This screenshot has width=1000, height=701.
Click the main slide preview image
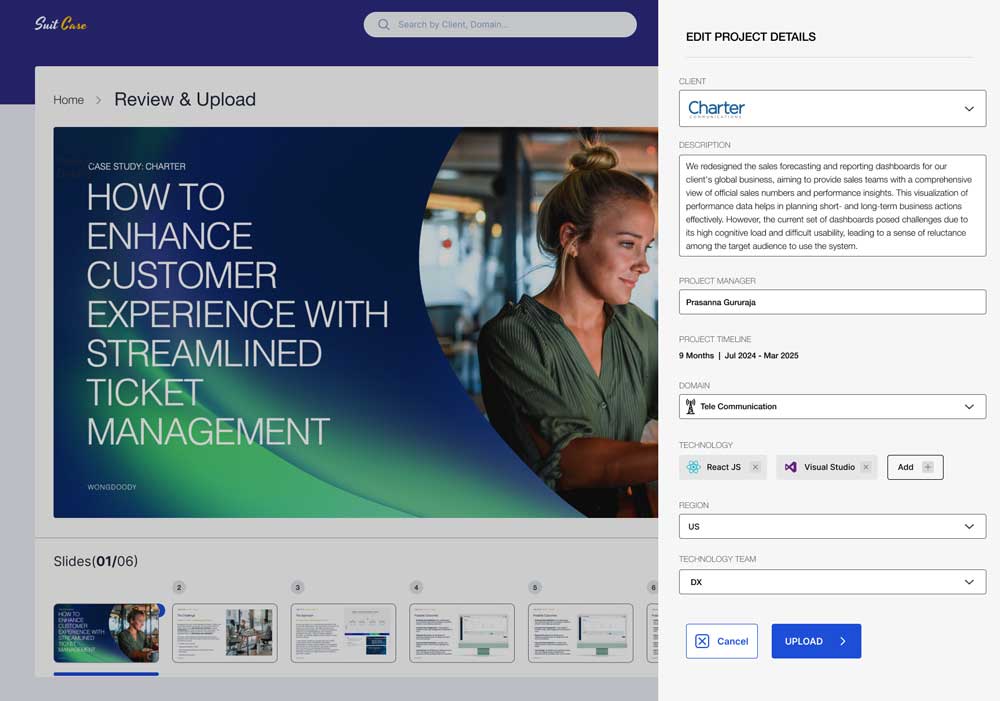tap(356, 322)
